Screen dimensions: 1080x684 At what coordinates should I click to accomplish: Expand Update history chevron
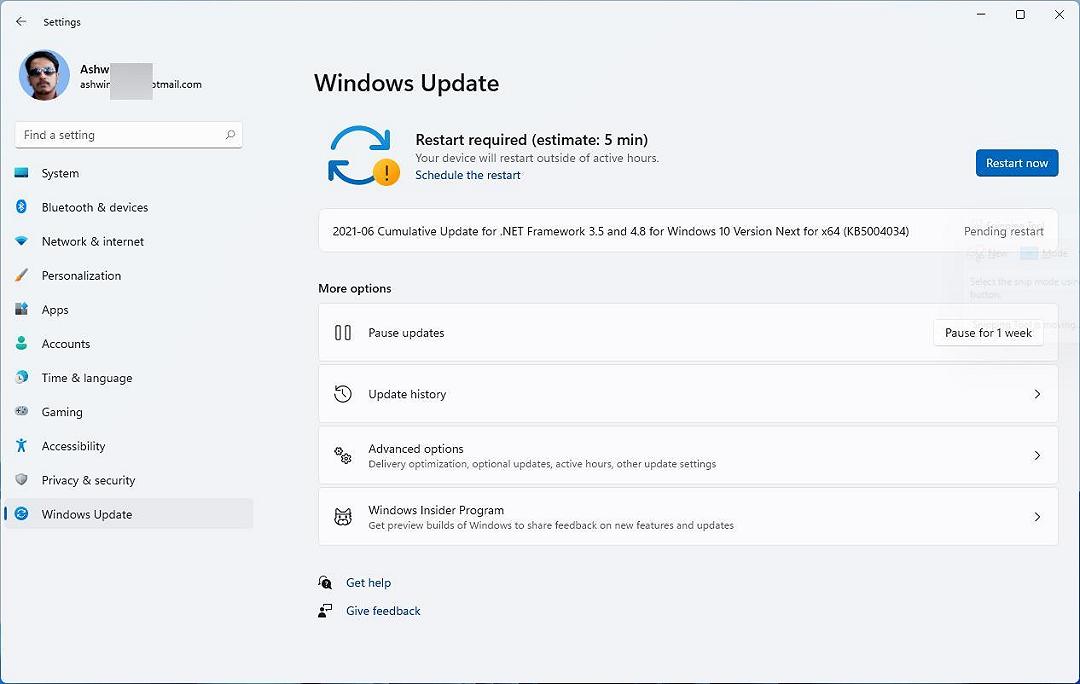click(1037, 394)
